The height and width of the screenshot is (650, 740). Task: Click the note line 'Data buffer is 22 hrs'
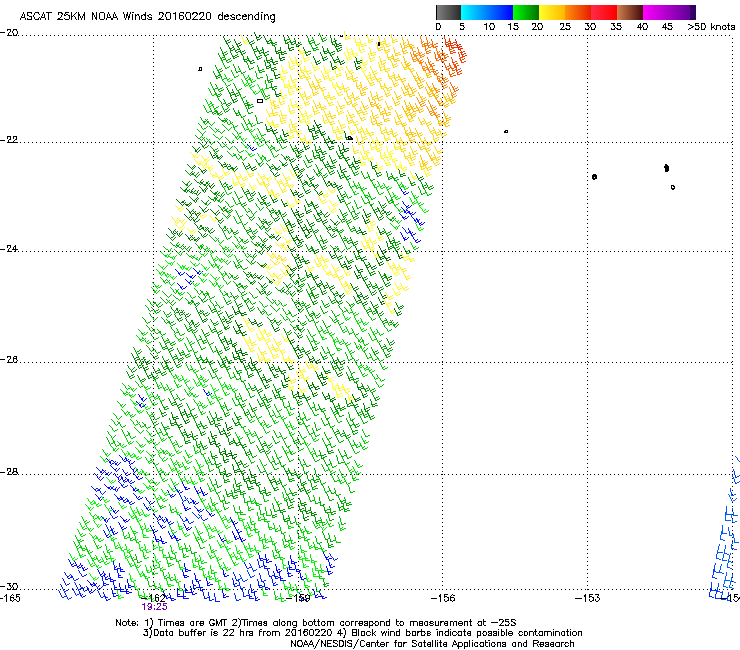click(x=363, y=633)
